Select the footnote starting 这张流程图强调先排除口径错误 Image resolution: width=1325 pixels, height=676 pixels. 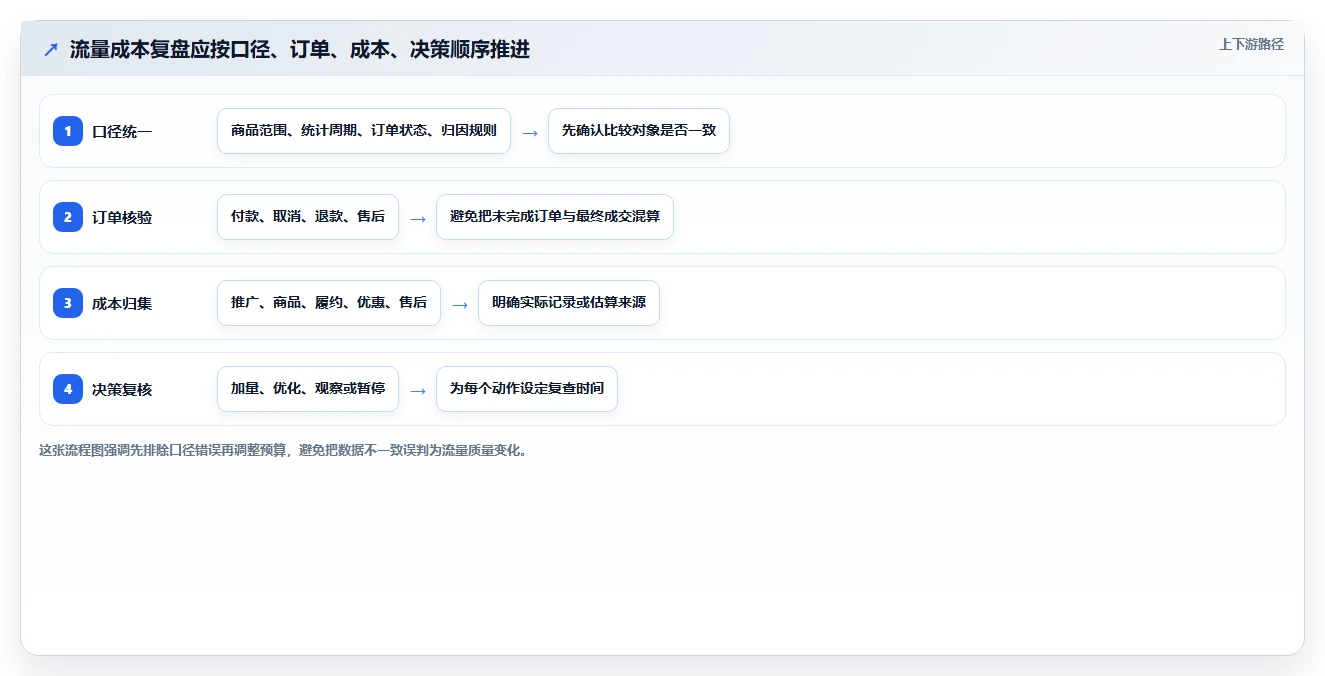pos(285,450)
